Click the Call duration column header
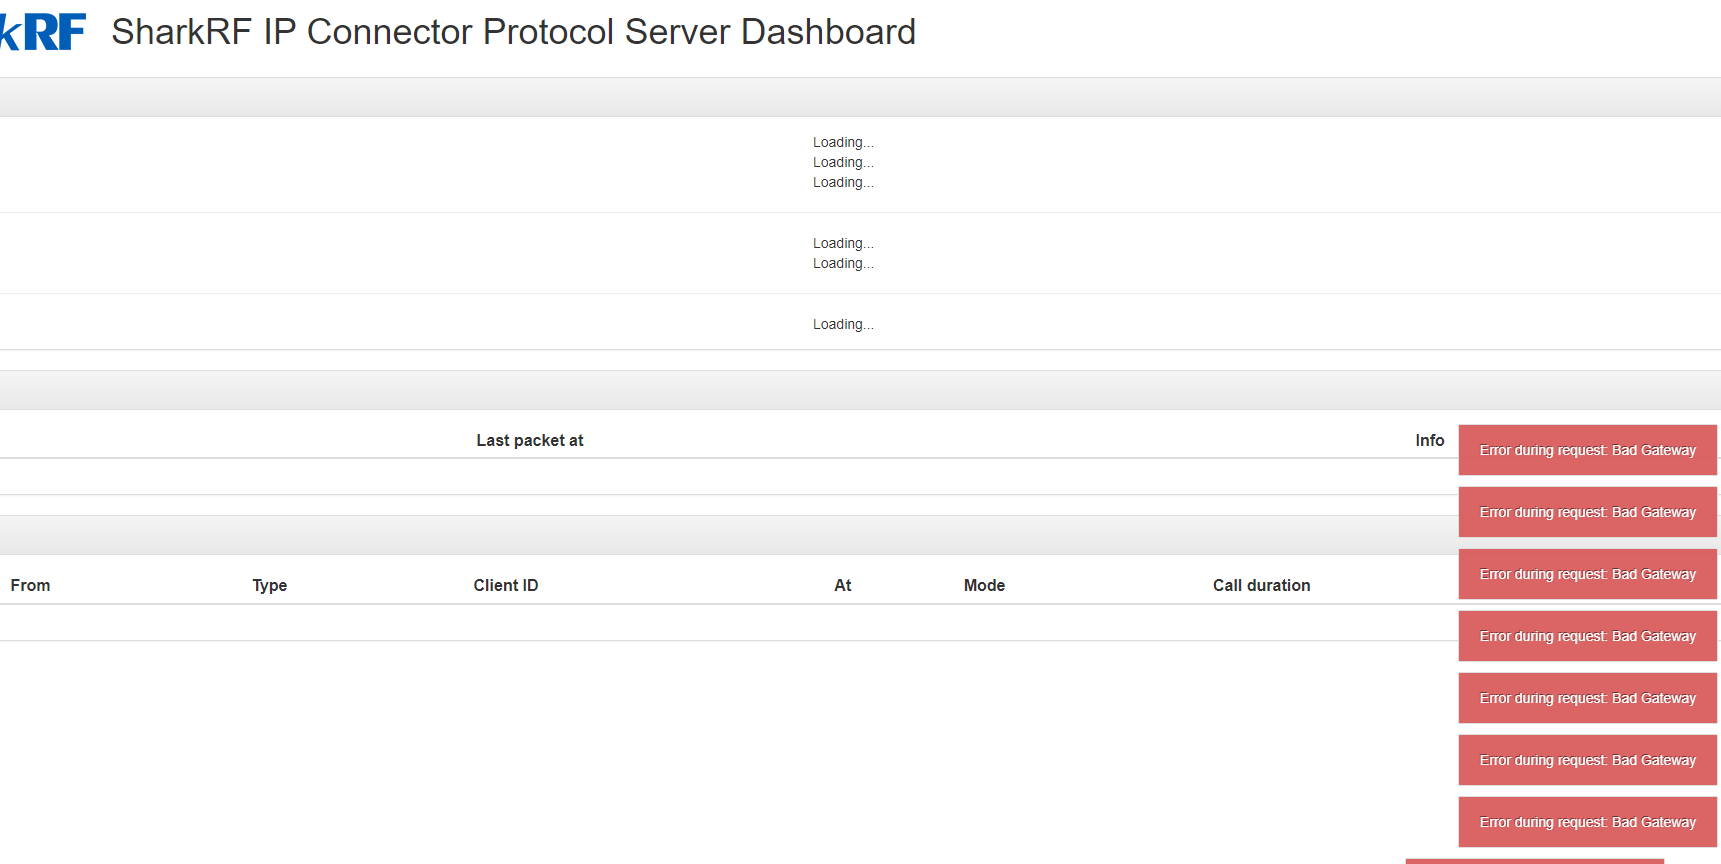Screen dimensions: 1721x864 tap(1261, 585)
